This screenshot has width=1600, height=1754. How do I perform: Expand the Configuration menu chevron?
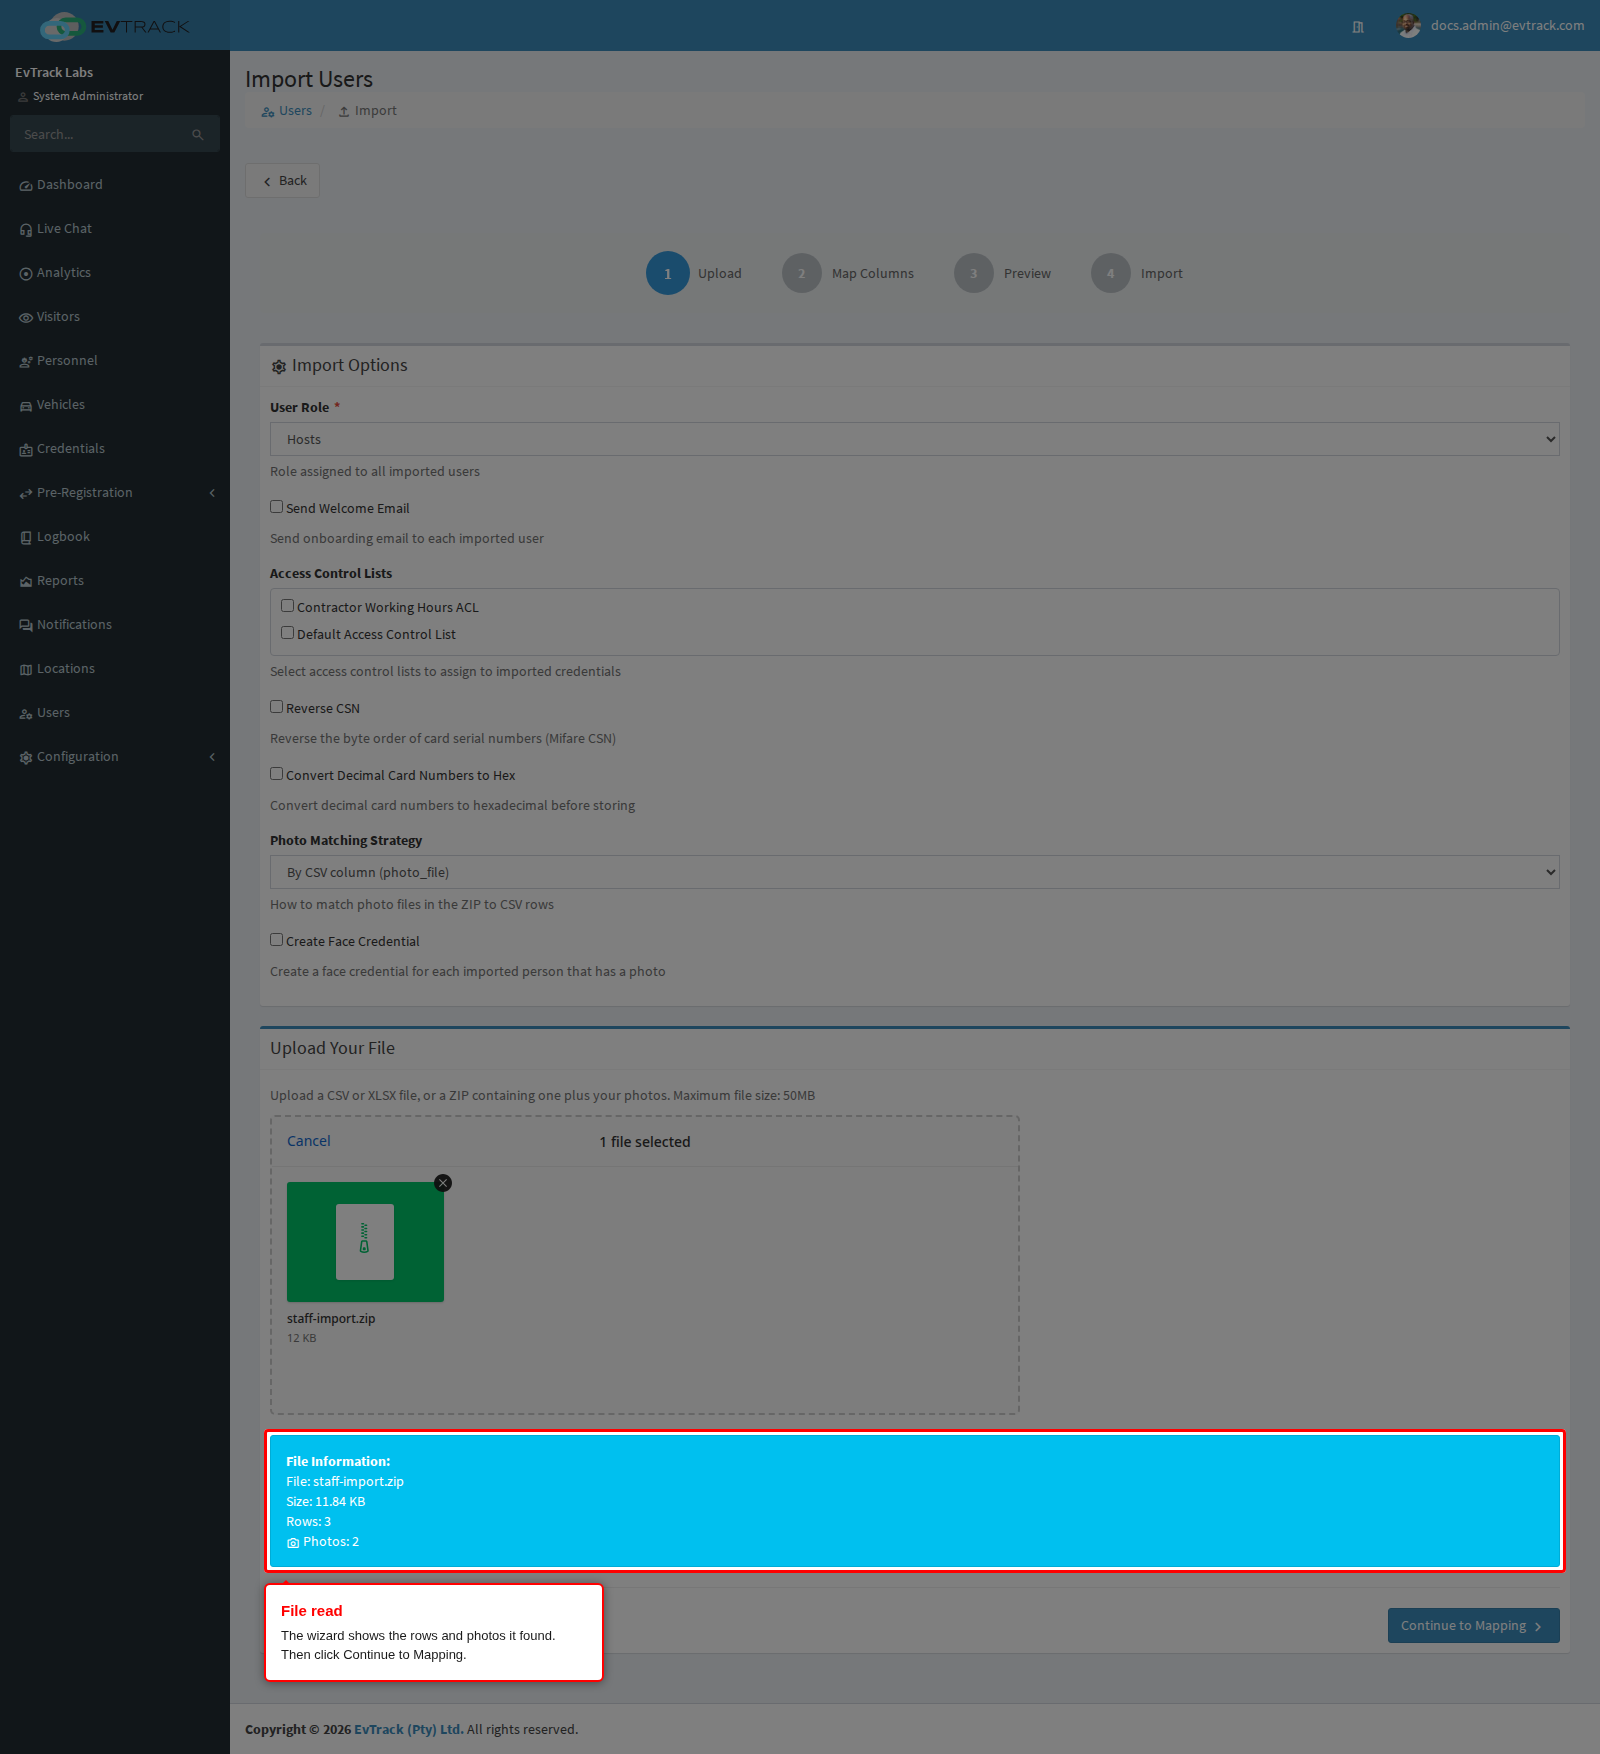[212, 757]
